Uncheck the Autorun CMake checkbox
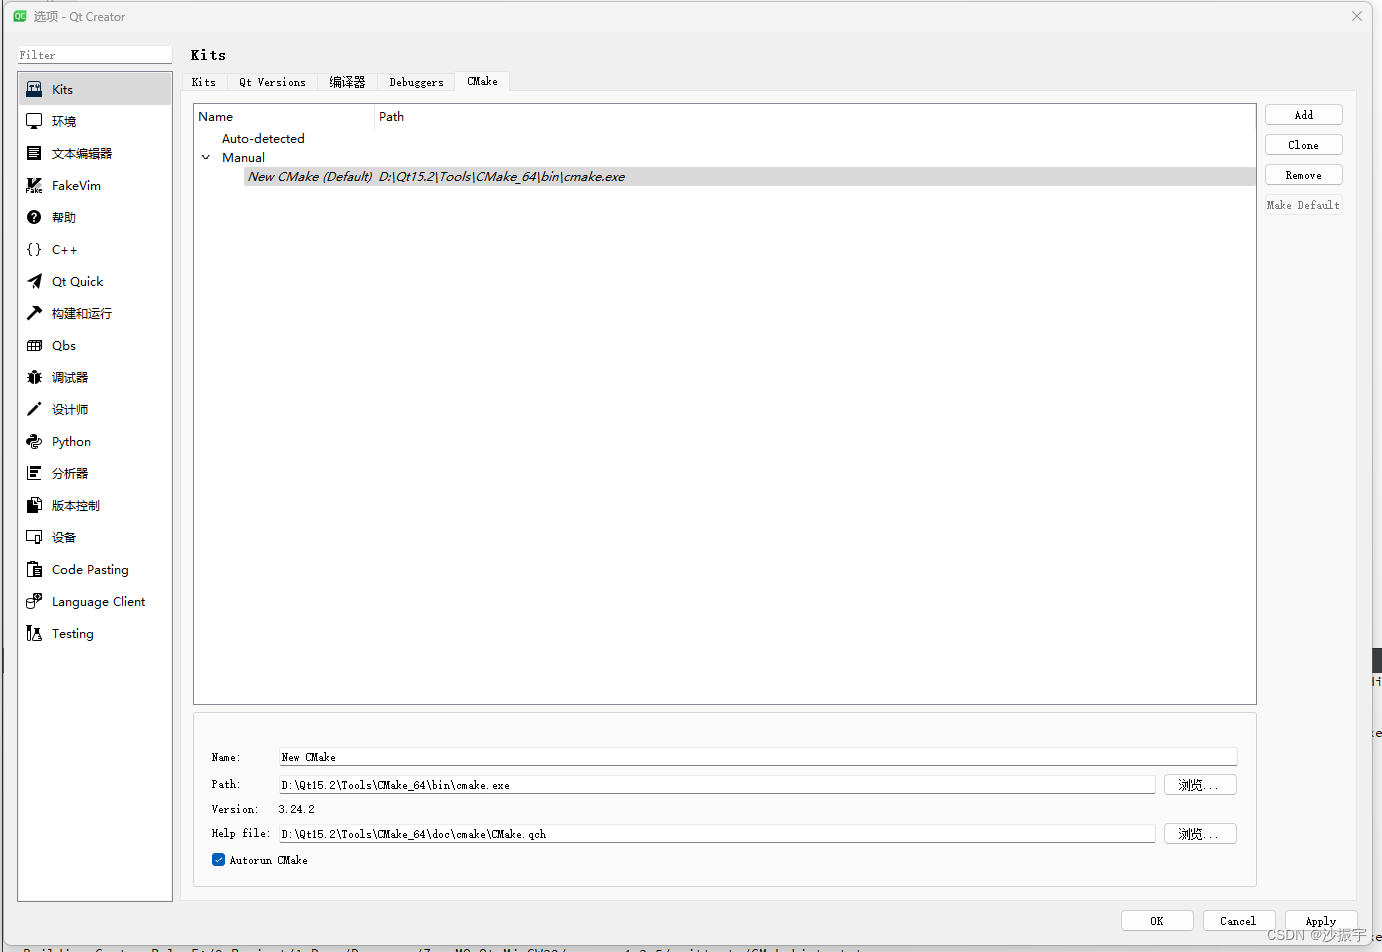 point(218,860)
